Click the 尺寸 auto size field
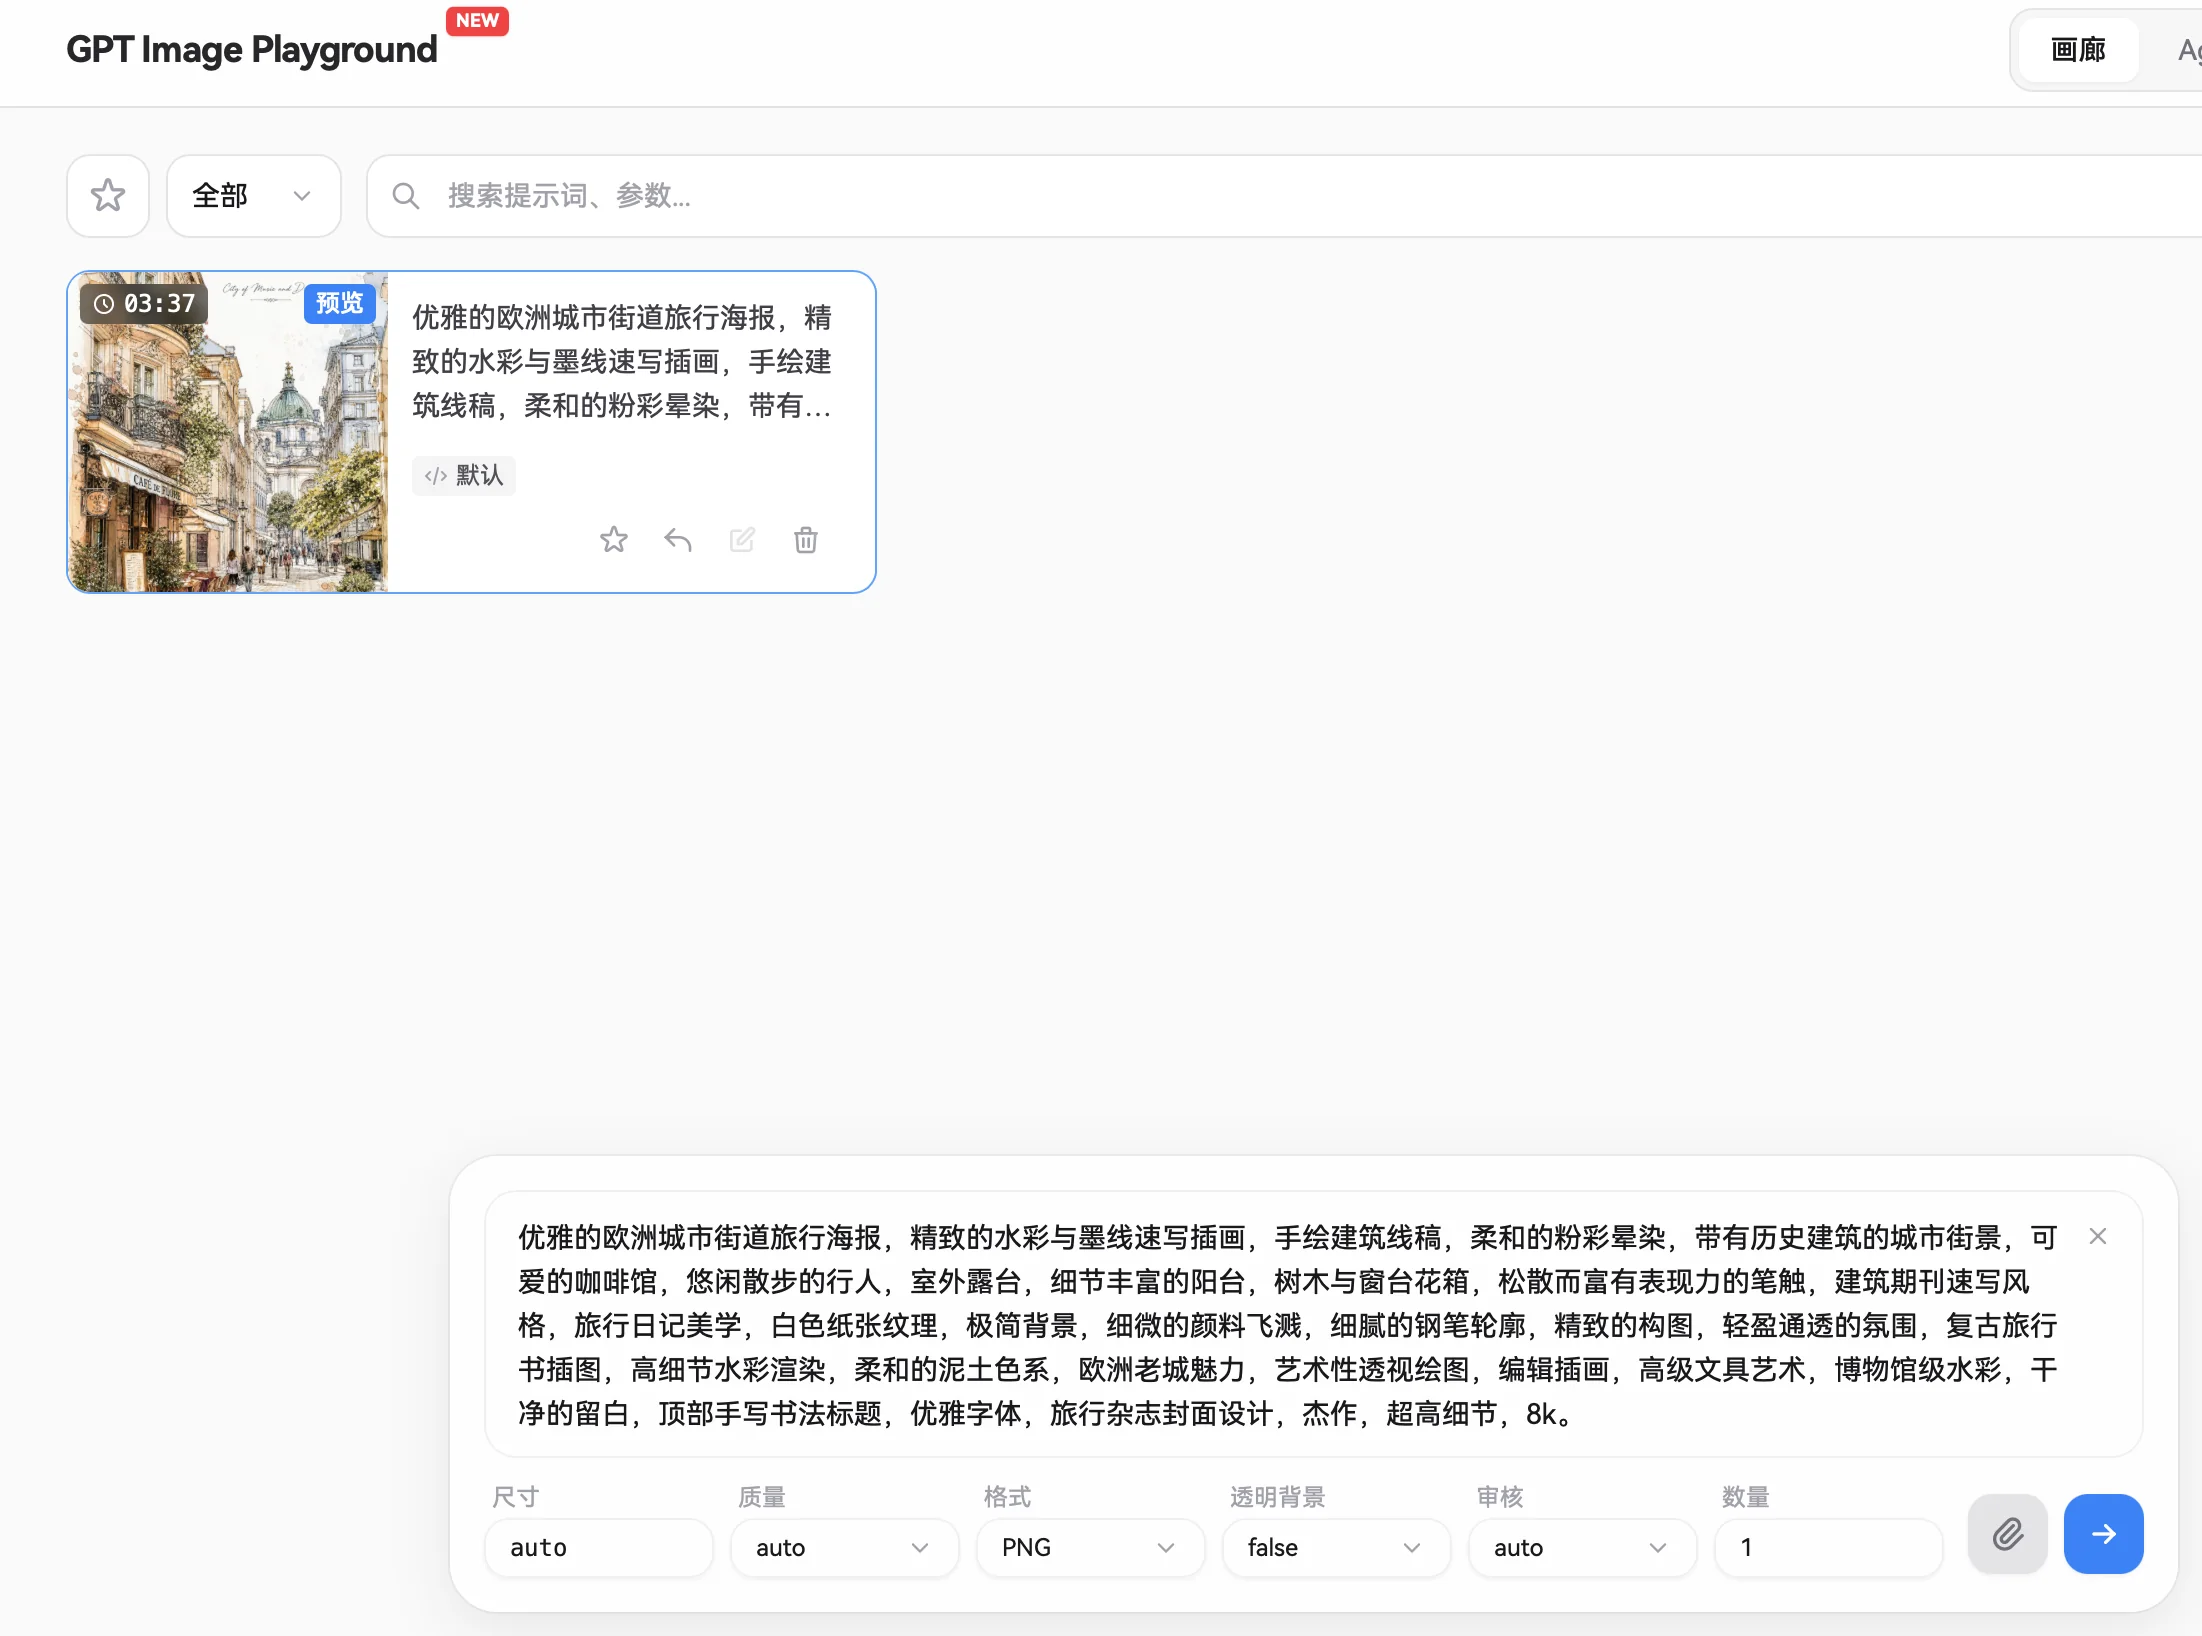This screenshot has width=2202, height=1636. pos(599,1548)
